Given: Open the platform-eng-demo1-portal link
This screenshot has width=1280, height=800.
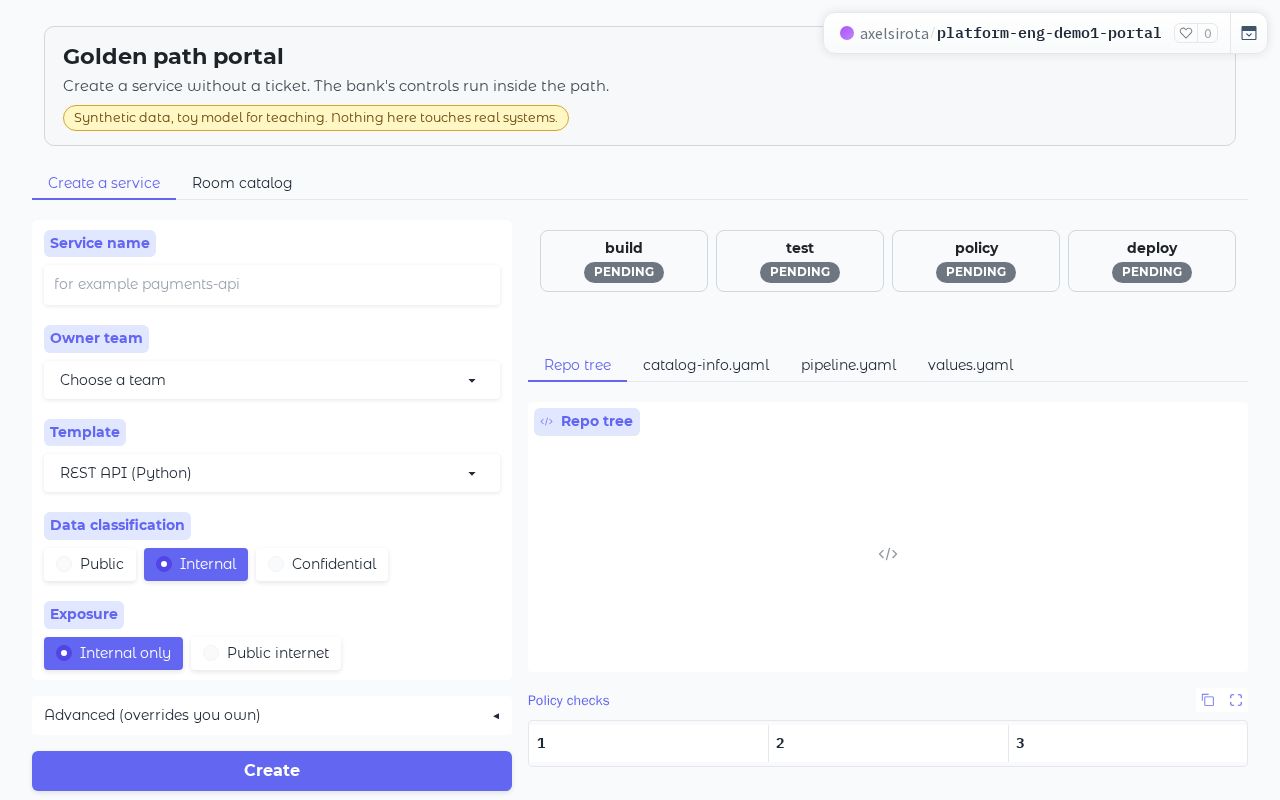Looking at the screenshot, I should [1049, 33].
